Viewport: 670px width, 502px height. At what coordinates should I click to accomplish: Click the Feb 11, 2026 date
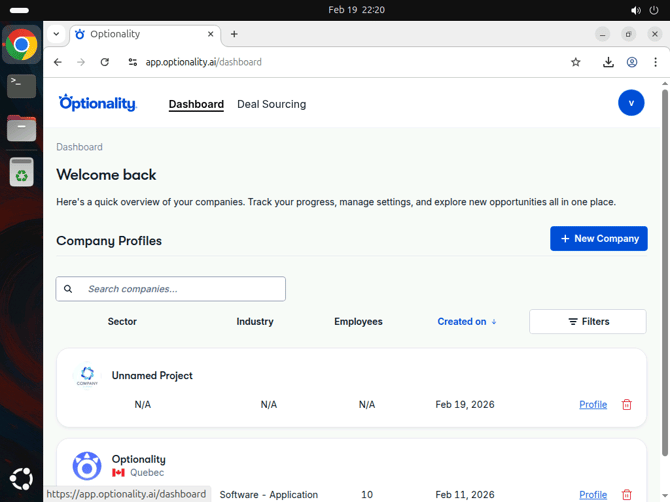pyautogui.click(x=465, y=494)
